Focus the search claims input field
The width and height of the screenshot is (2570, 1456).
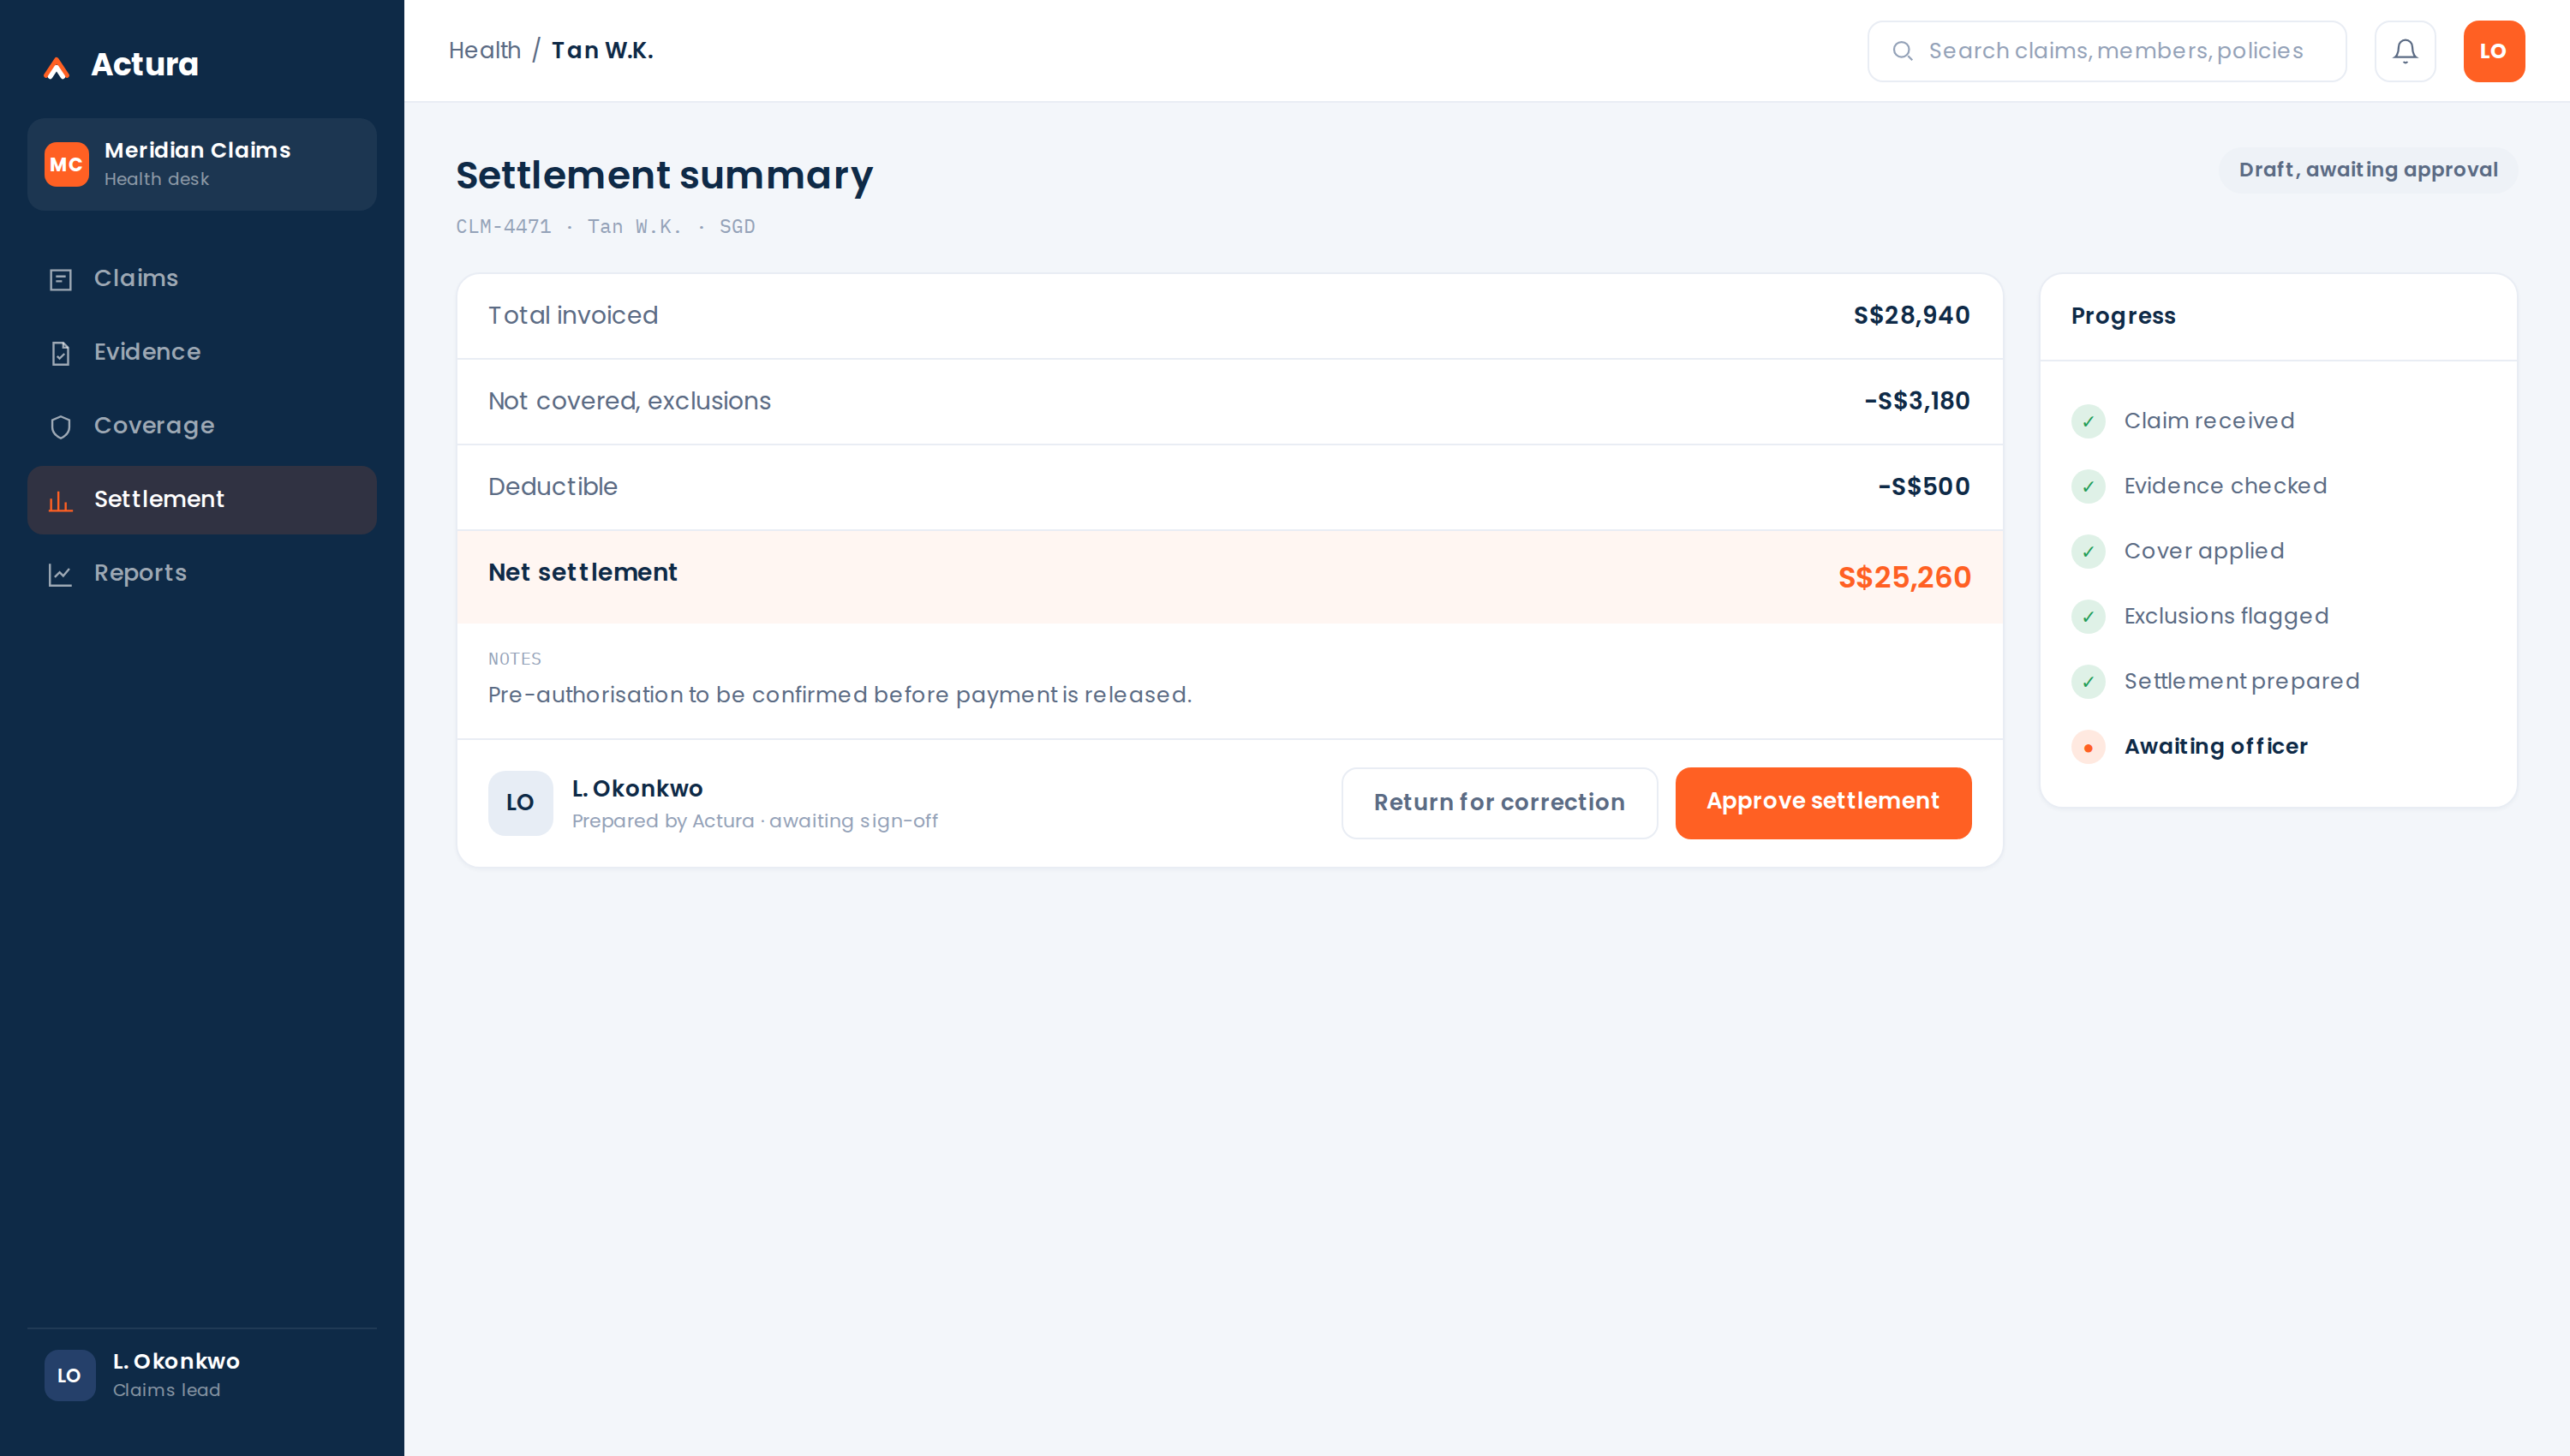click(x=2105, y=51)
